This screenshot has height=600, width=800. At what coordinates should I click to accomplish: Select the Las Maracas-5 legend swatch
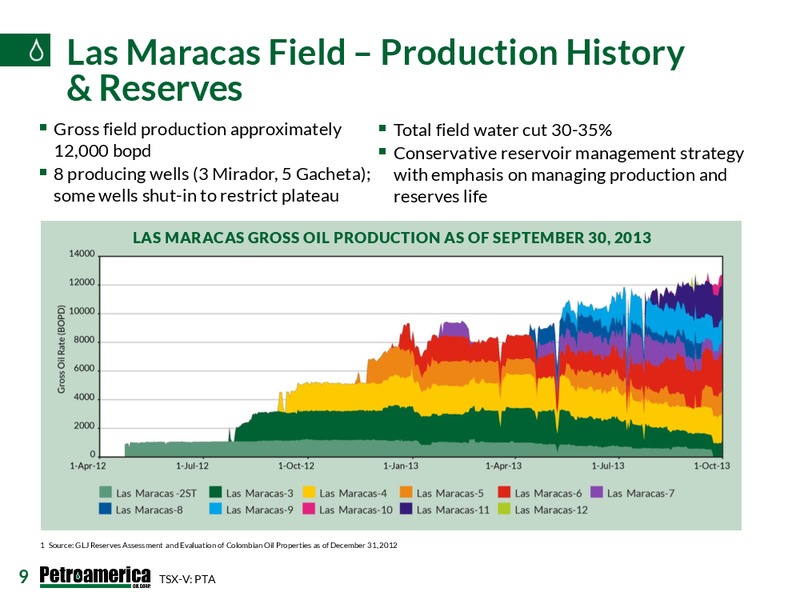pos(406,492)
